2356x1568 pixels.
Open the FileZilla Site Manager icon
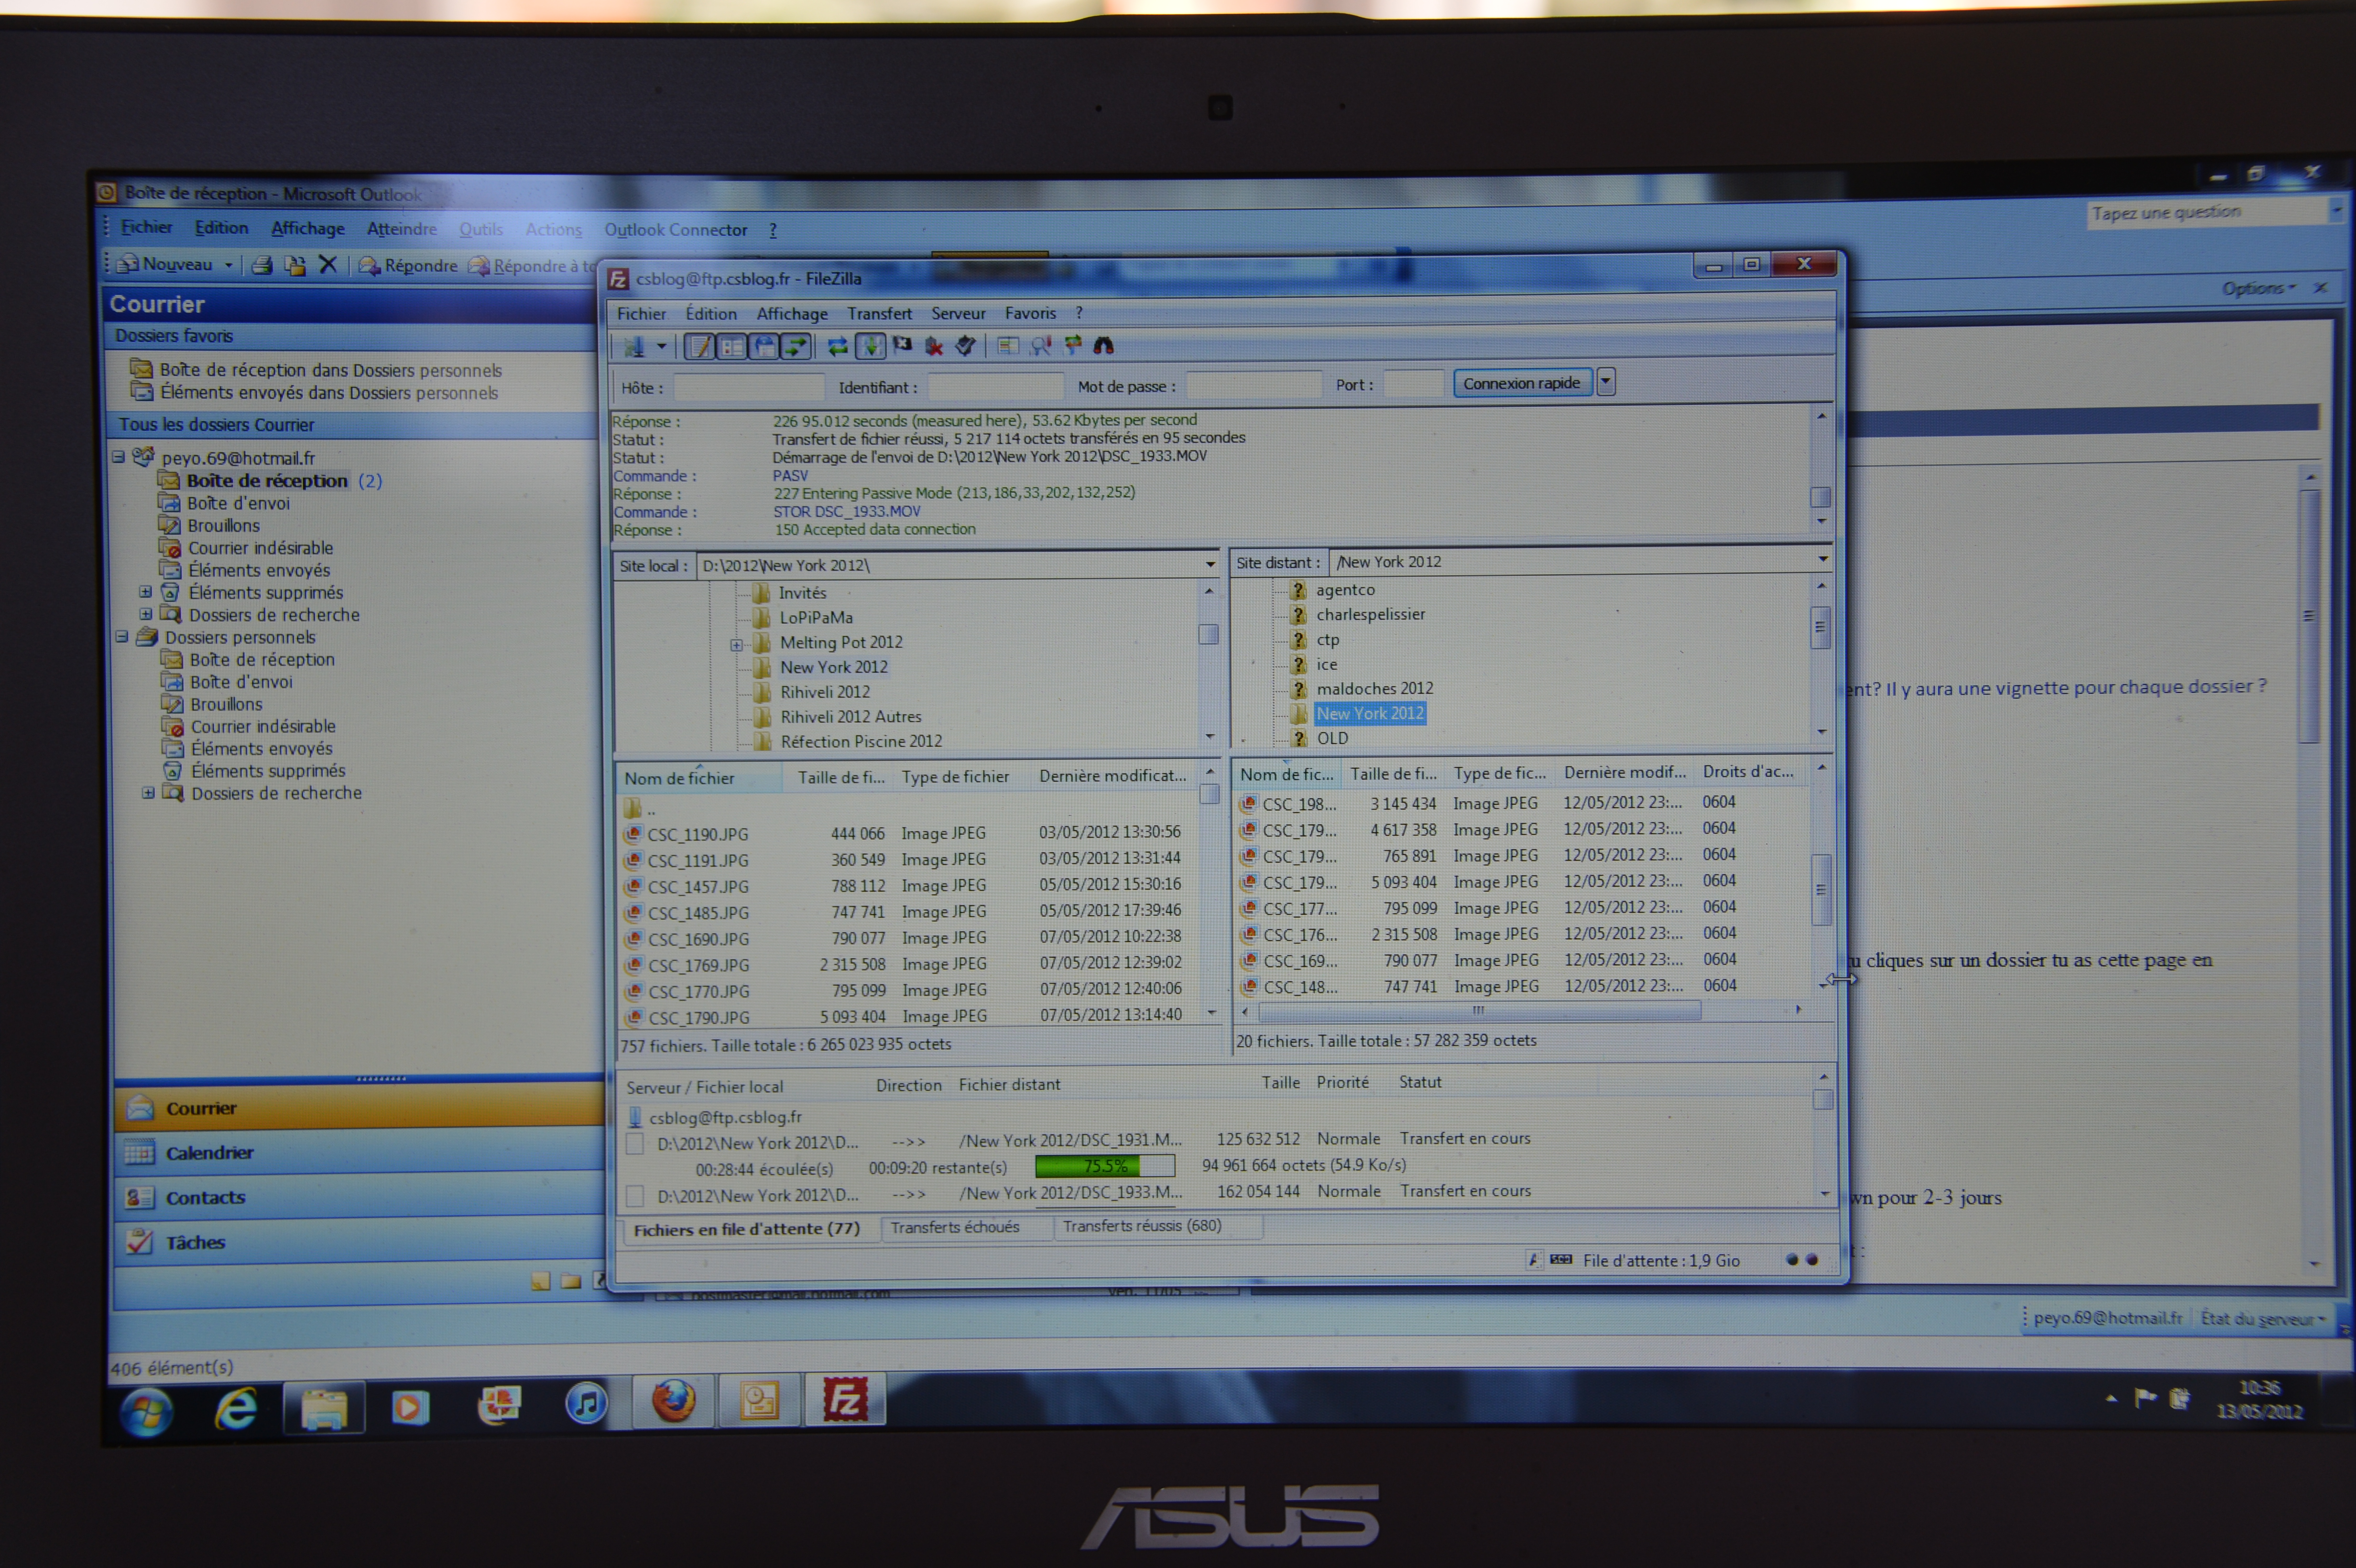point(634,347)
